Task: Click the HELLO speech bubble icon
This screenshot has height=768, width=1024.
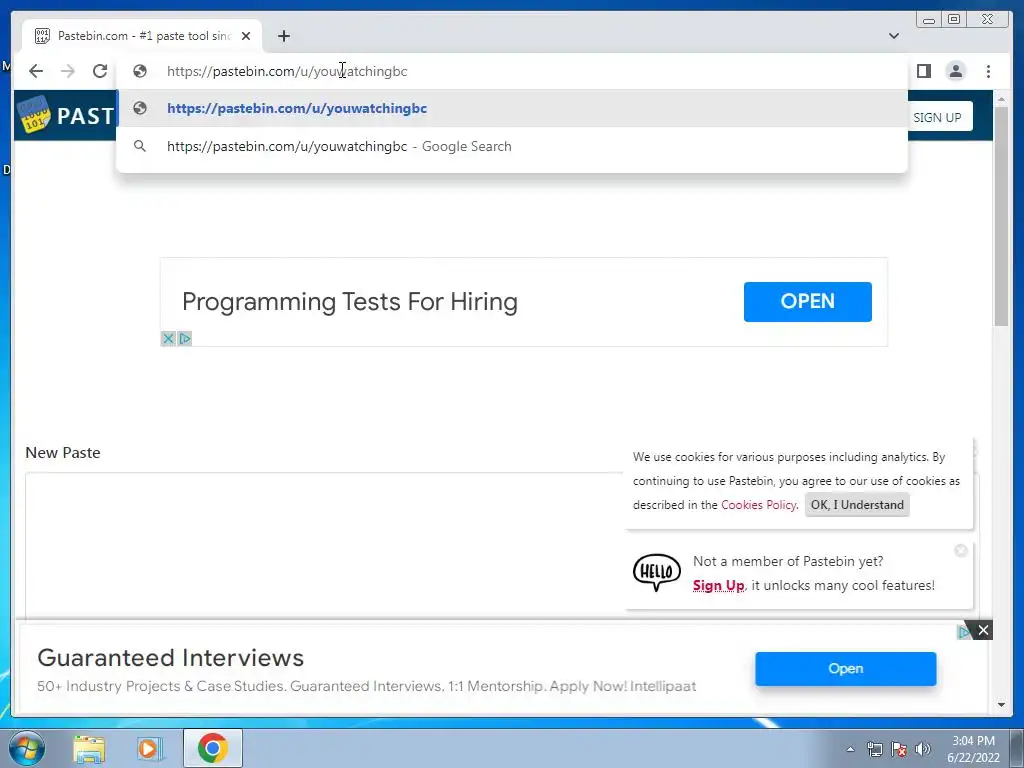Action: 656,573
